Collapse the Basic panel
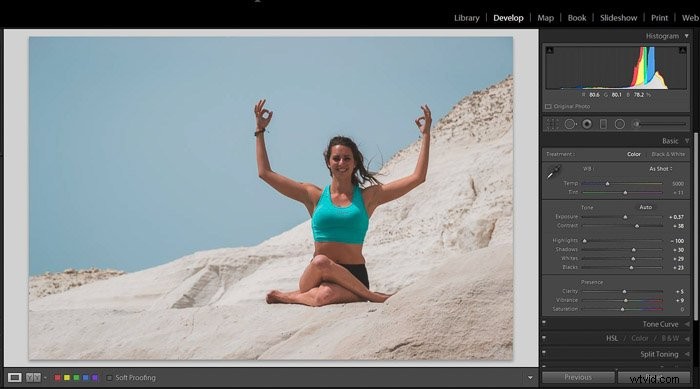 [x=687, y=141]
